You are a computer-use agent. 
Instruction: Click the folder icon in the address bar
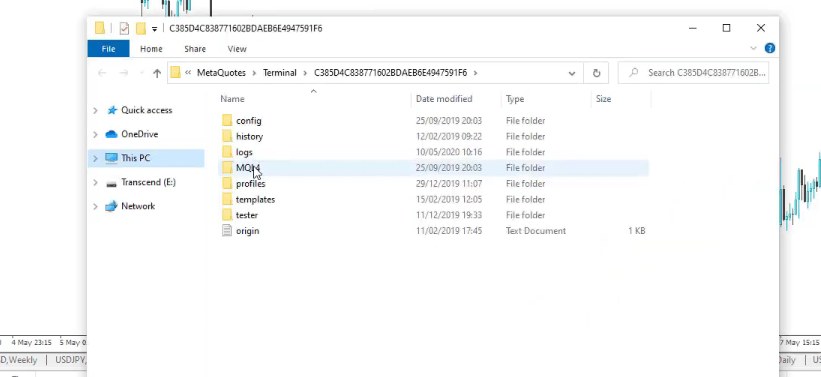(x=175, y=73)
